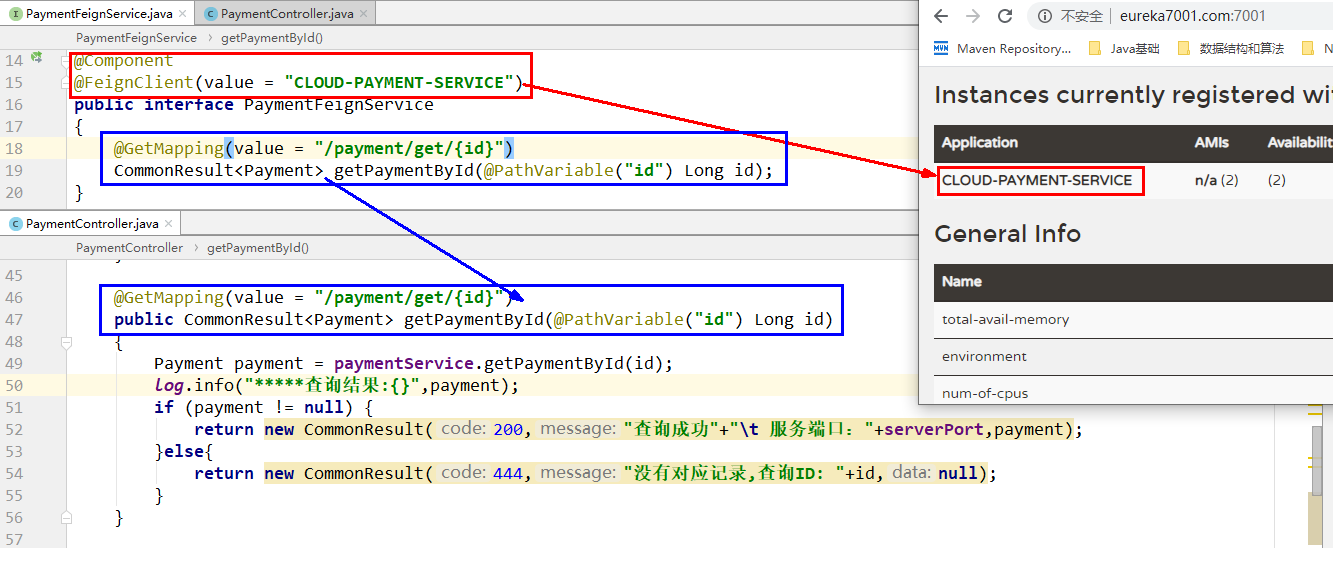
Task: Focus the eureka7001.com:7001 address bar
Action: (x=1192, y=16)
